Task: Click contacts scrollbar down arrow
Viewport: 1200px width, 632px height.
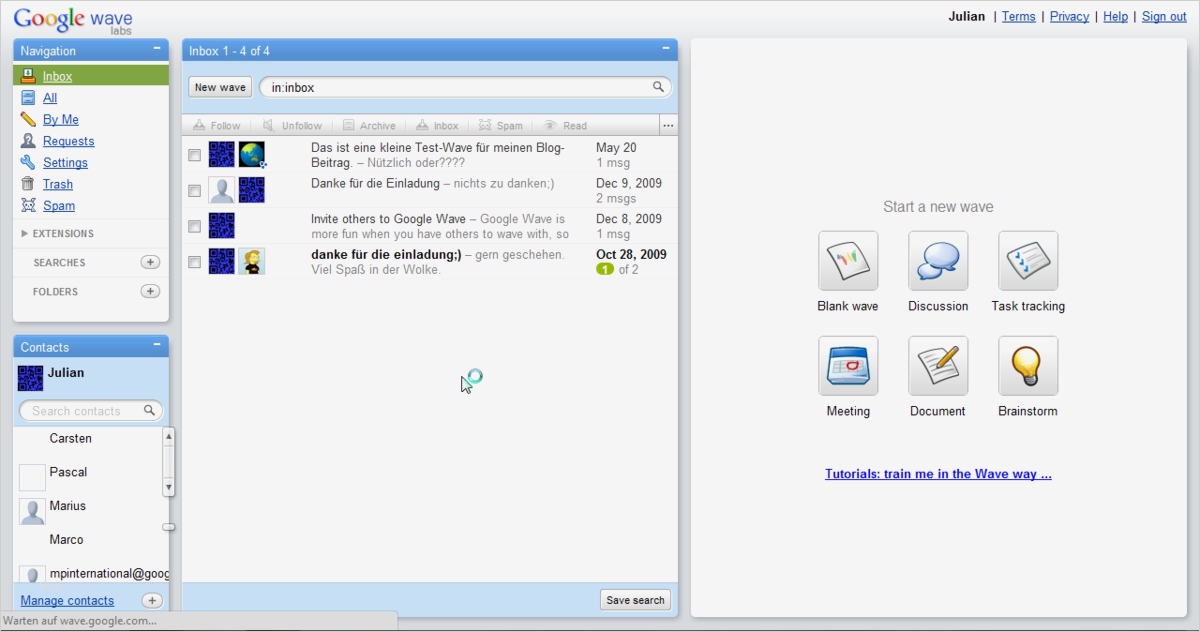Action: click(x=169, y=487)
